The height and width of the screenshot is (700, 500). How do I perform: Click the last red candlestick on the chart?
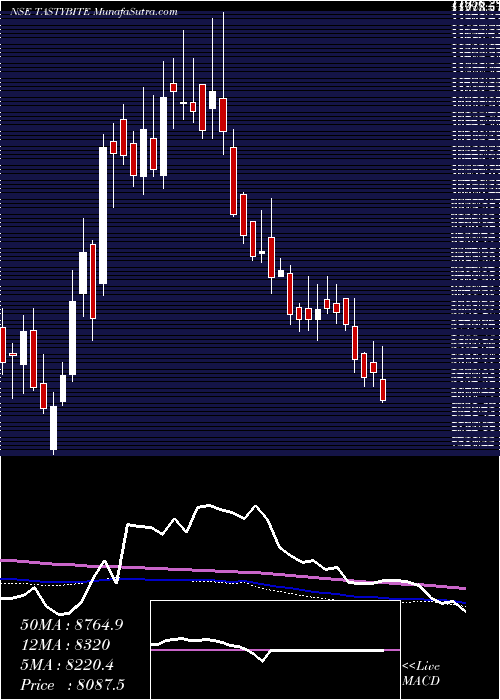point(383,390)
